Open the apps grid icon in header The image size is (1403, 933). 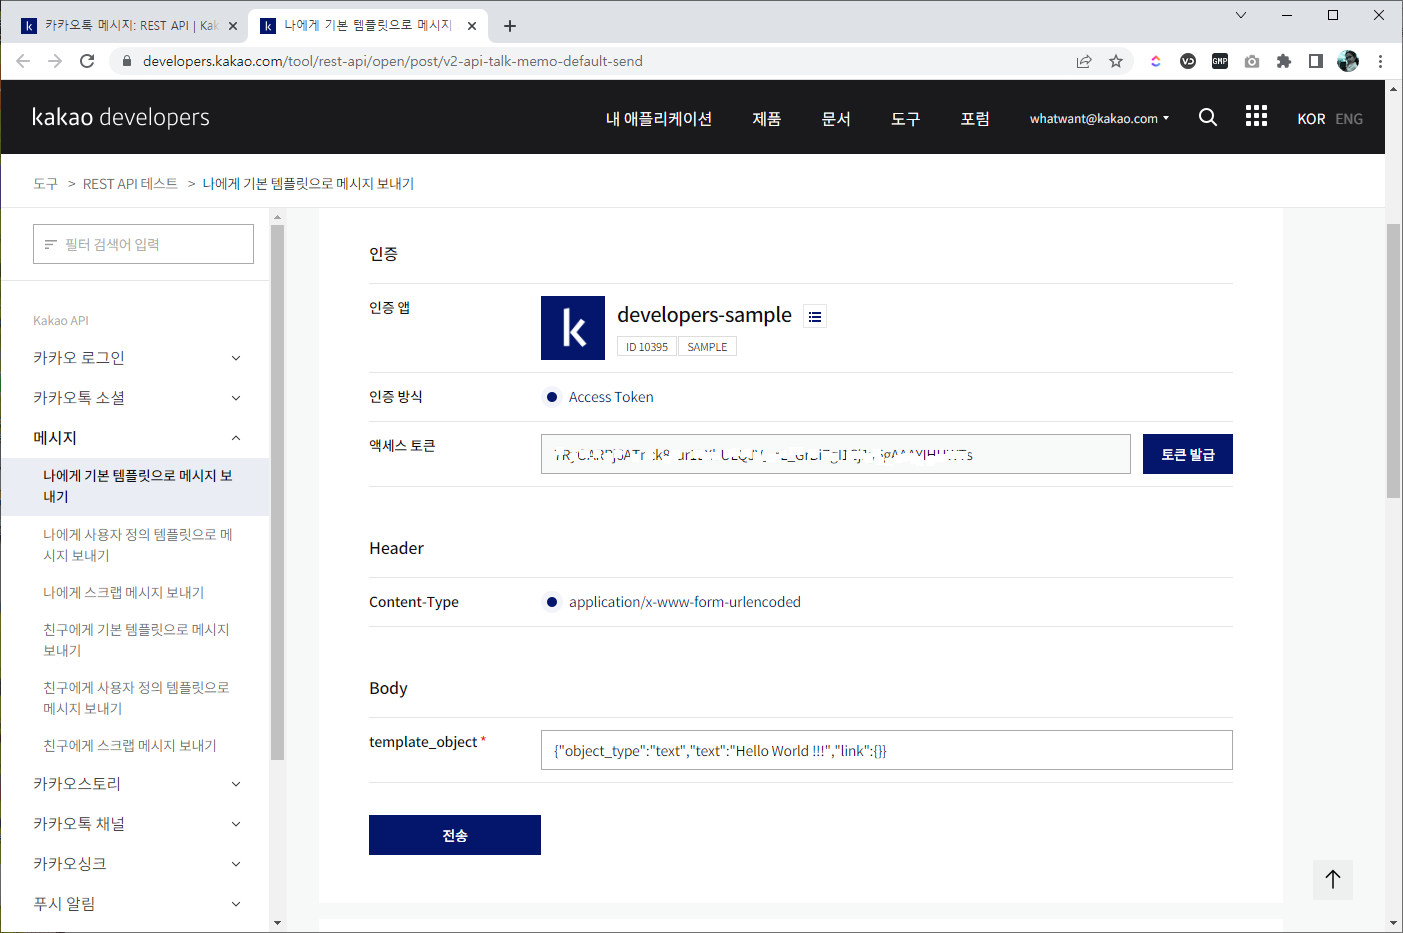click(x=1256, y=116)
